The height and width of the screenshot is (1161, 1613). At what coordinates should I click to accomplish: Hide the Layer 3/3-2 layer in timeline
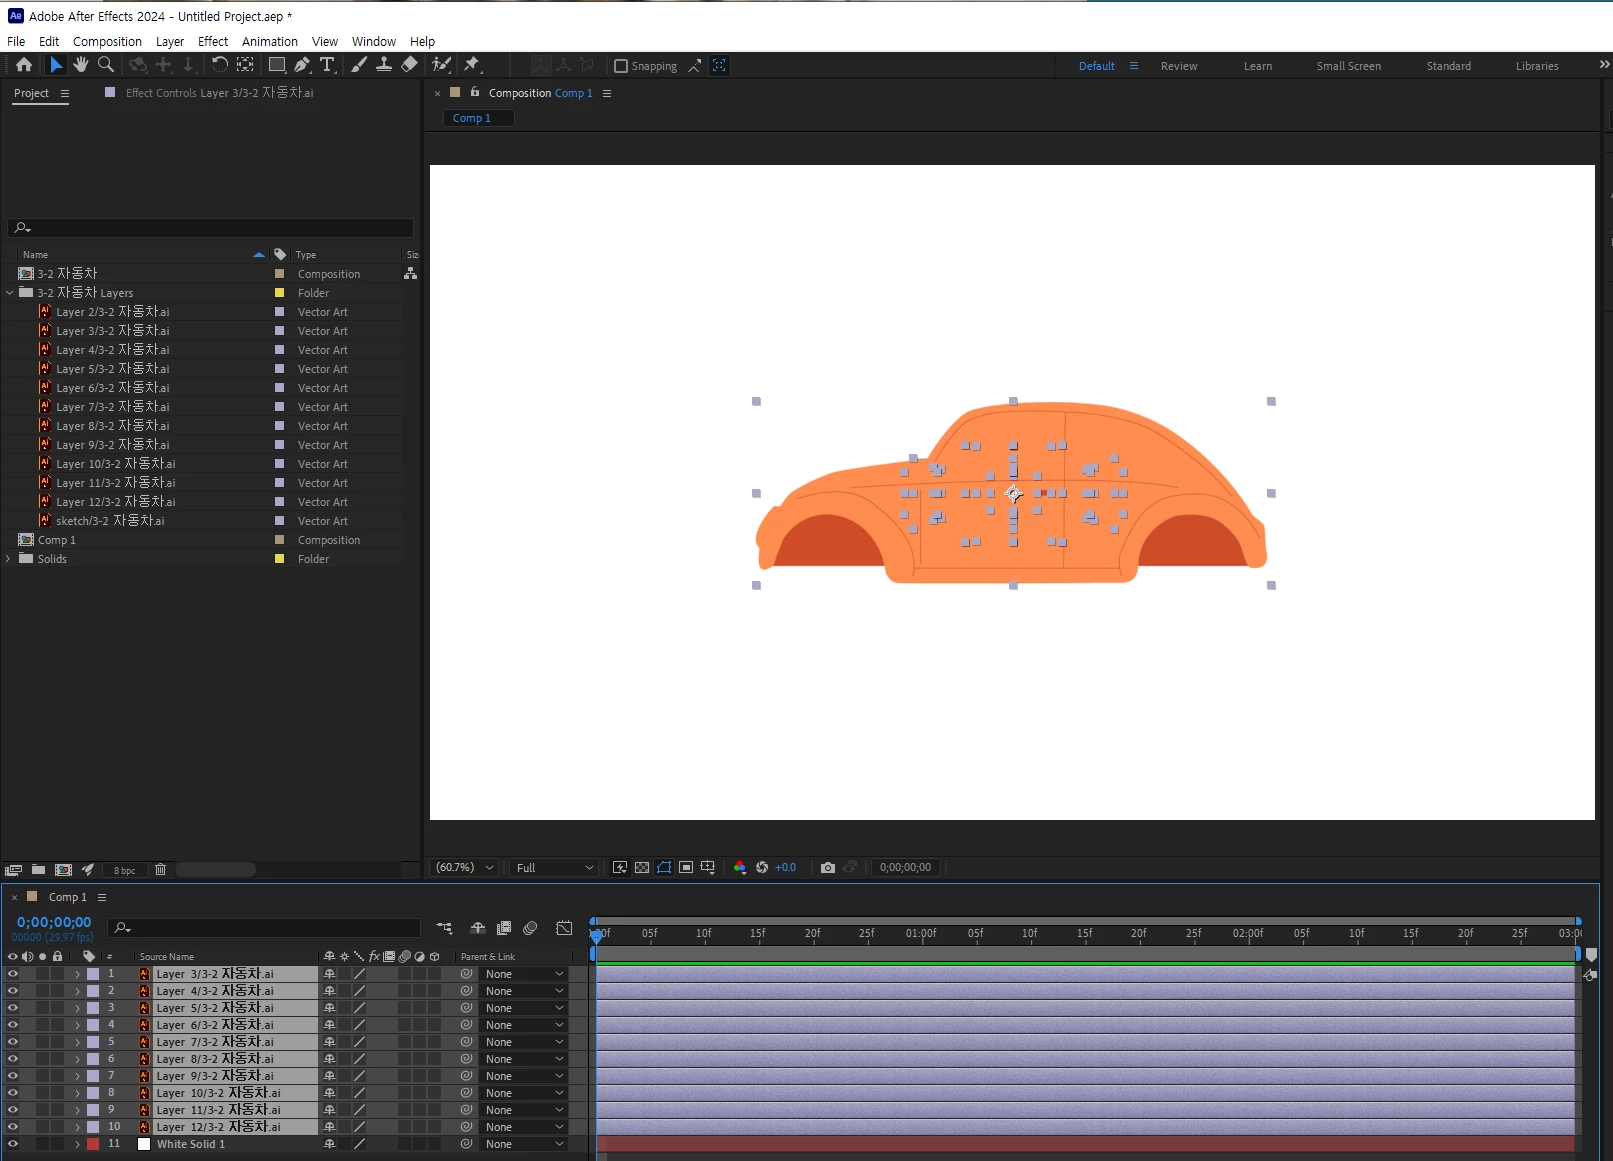(13, 974)
